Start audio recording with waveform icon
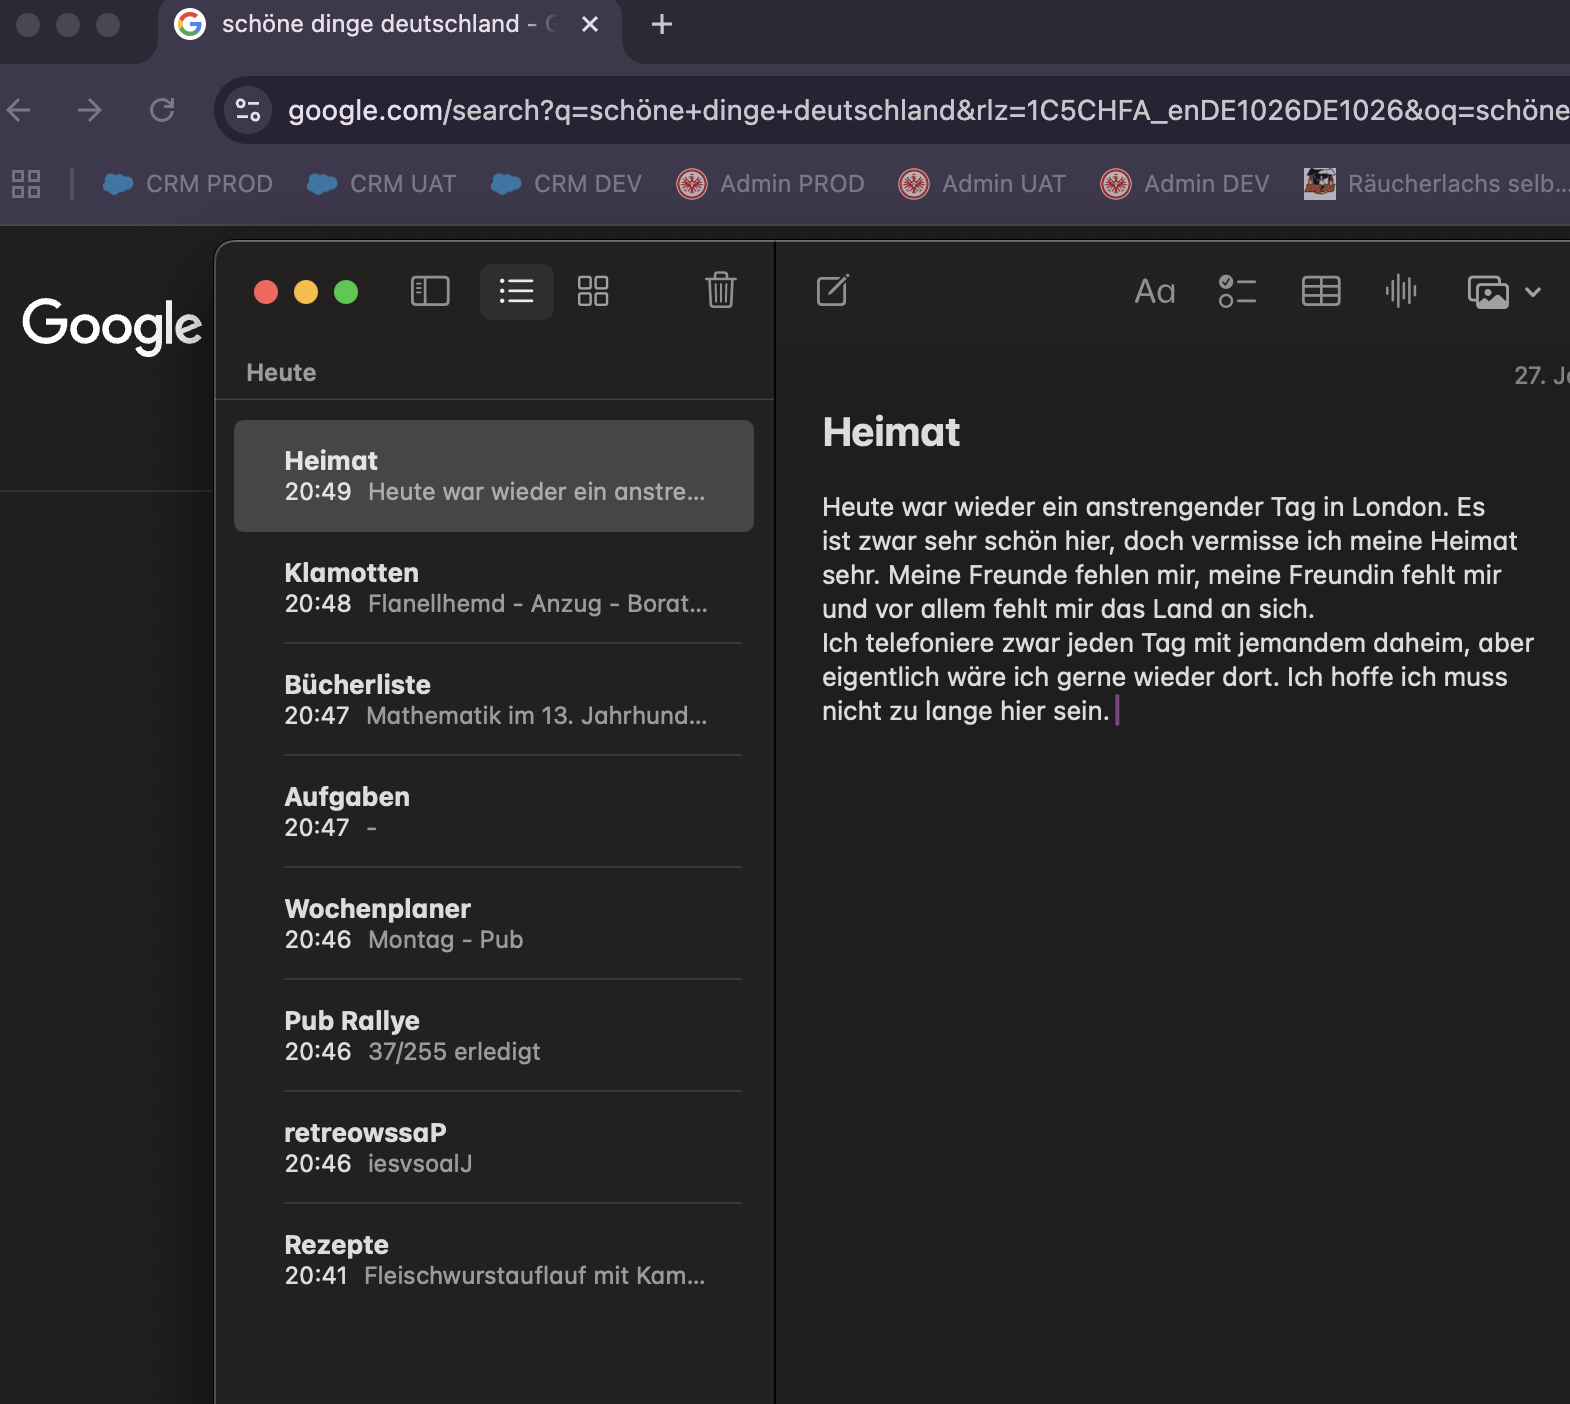Image resolution: width=1570 pixels, height=1404 pixels. [x=1401, y=291]
